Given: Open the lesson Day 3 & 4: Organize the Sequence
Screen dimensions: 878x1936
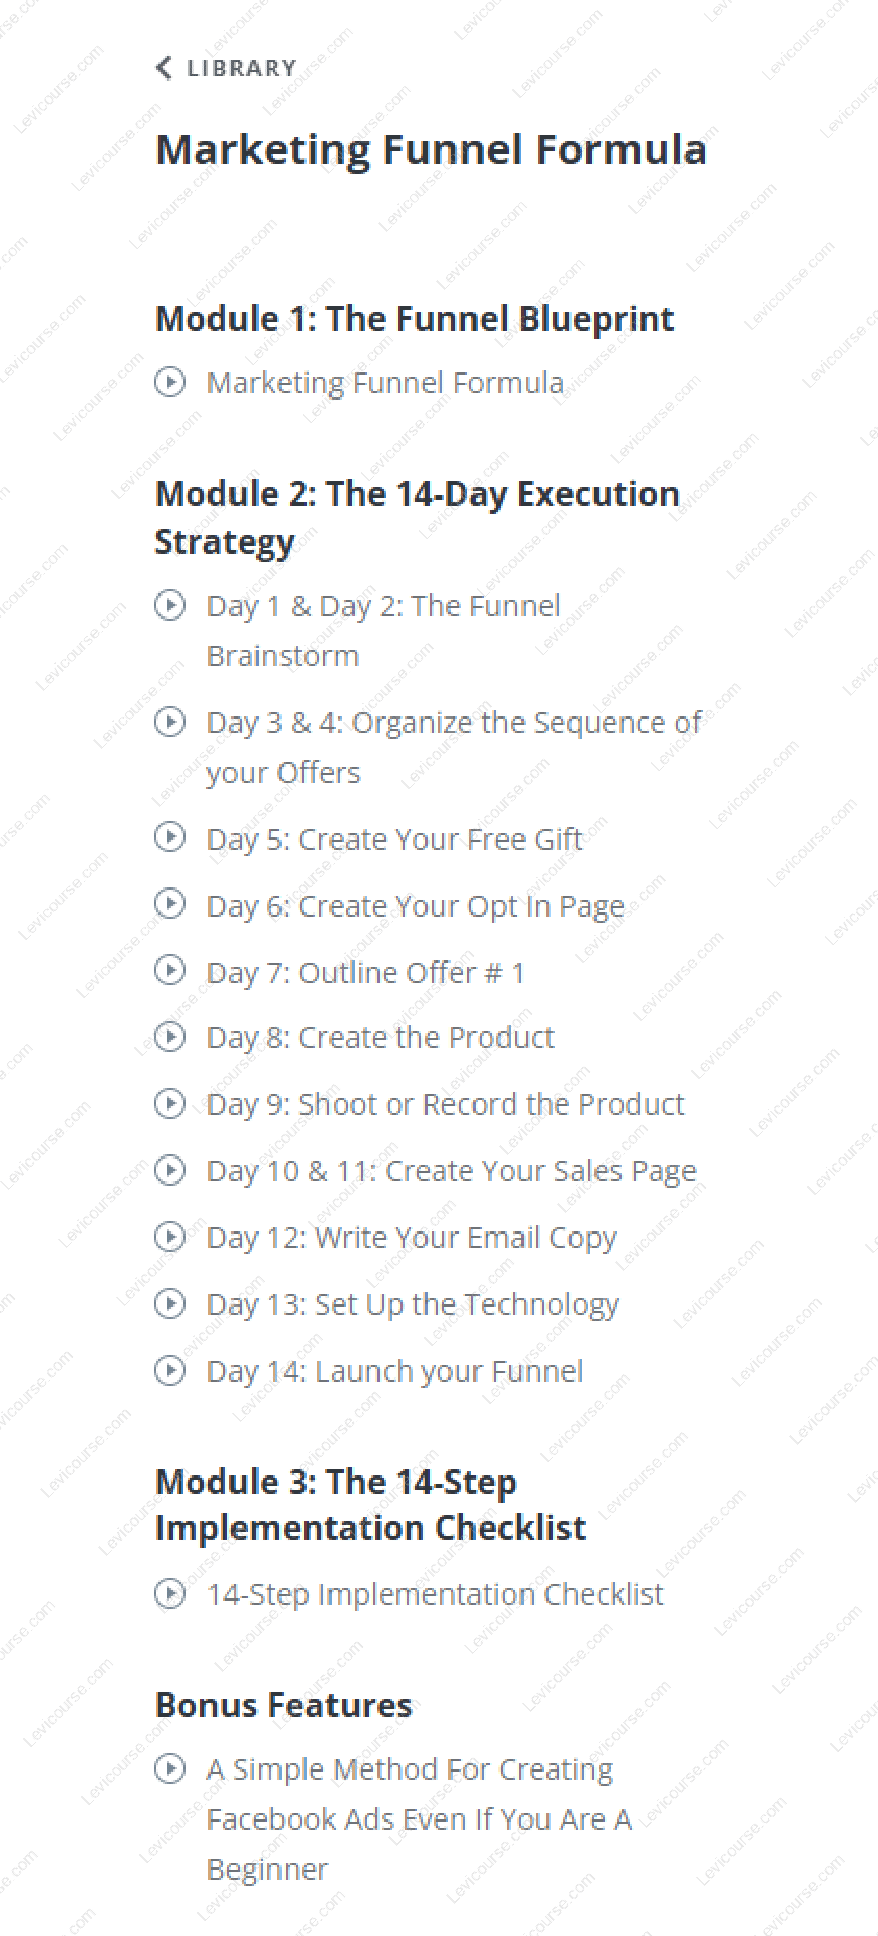Looking at the screenshot, I should (453, 722).
